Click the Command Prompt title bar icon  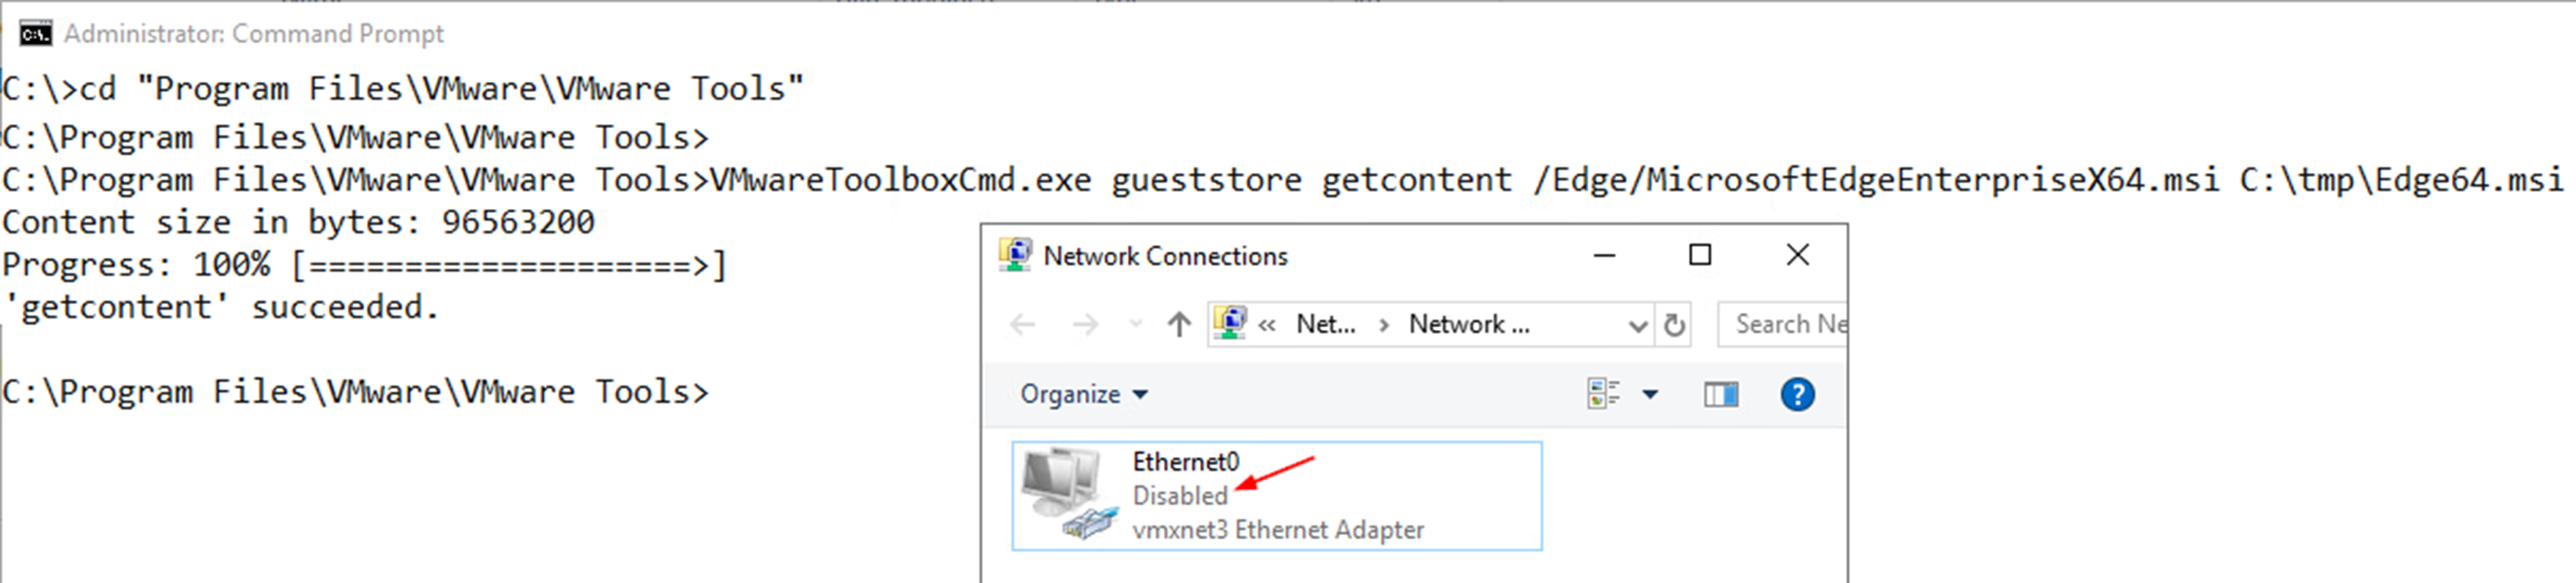tap(35, 34)
